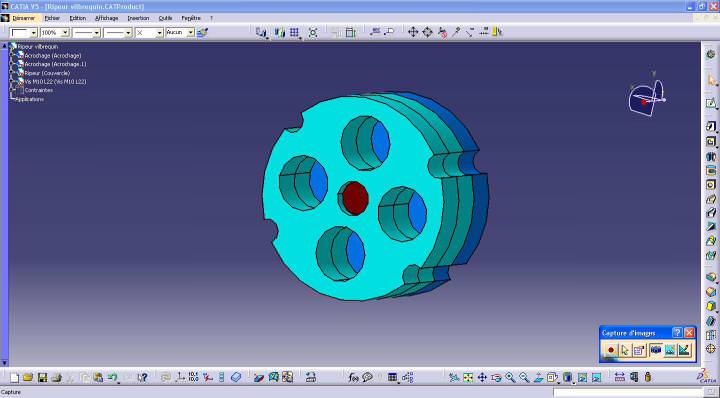This screenshot has height=398, width=720.
Task: Click the assembly gear icon atop right toolbar
Action: point(711,54)
